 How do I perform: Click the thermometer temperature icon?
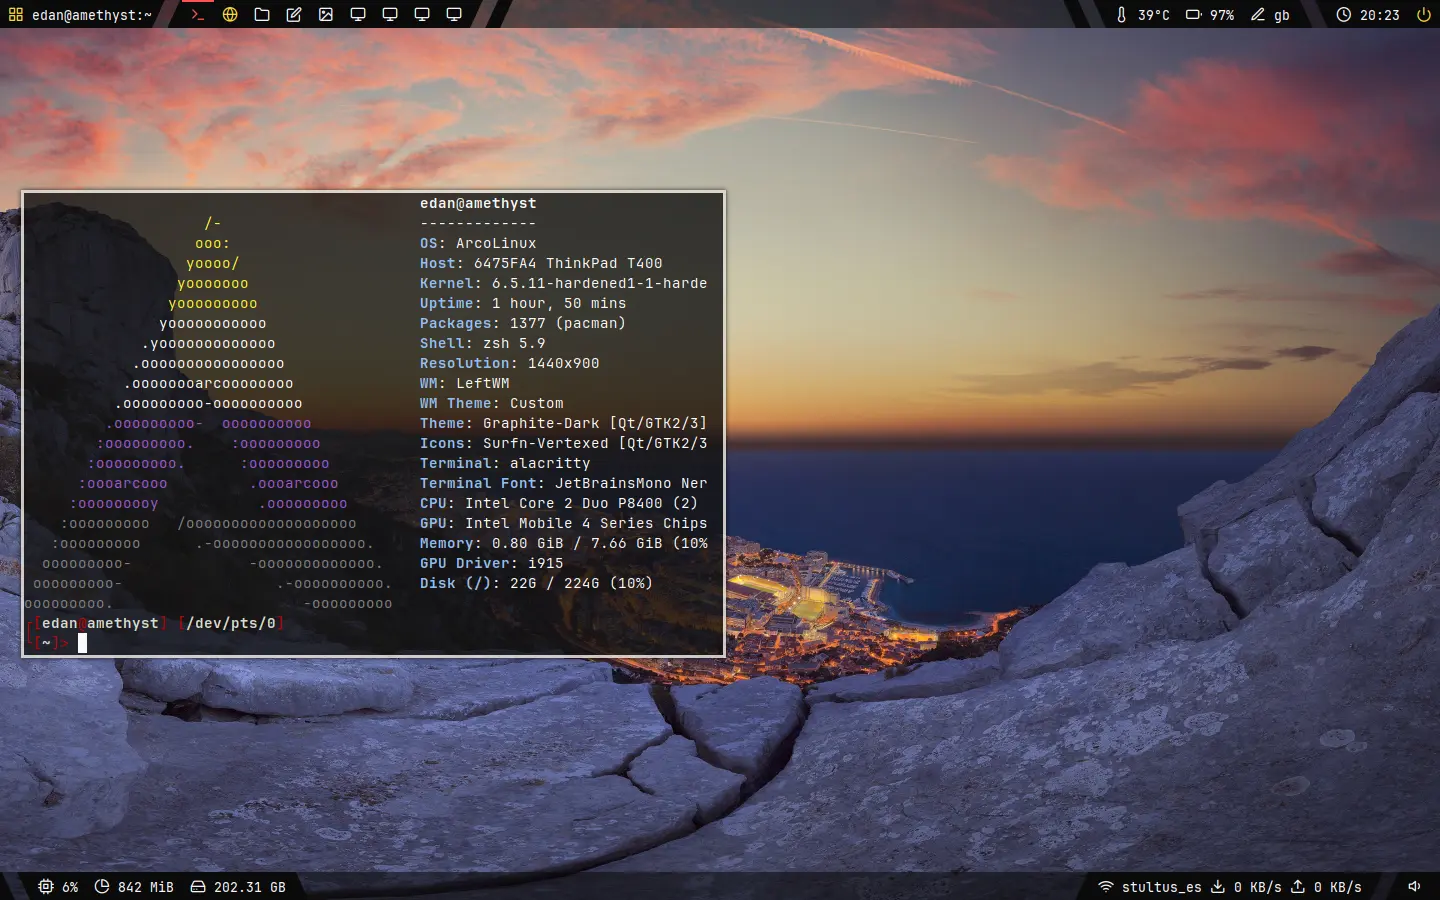(x=1121, y=15)
